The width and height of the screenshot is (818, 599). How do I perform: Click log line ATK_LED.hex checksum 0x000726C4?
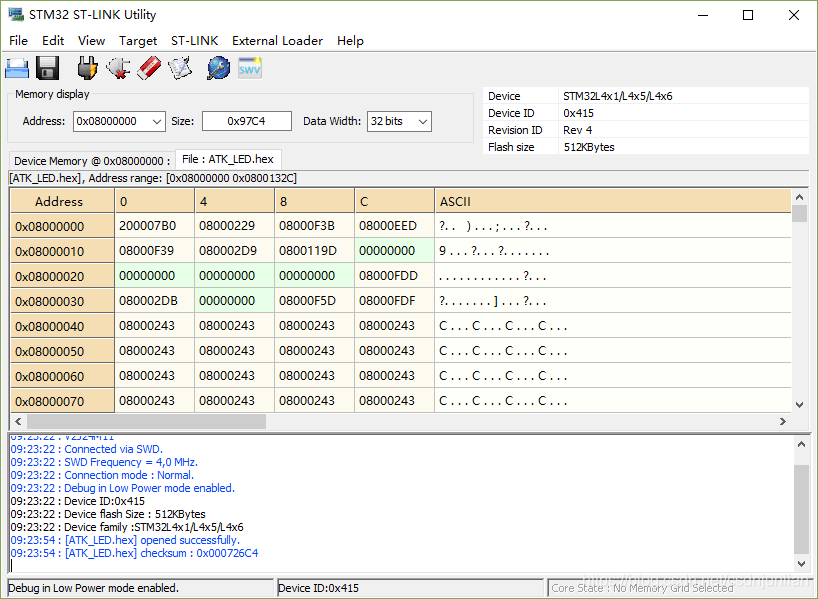[x=135, y=553]
